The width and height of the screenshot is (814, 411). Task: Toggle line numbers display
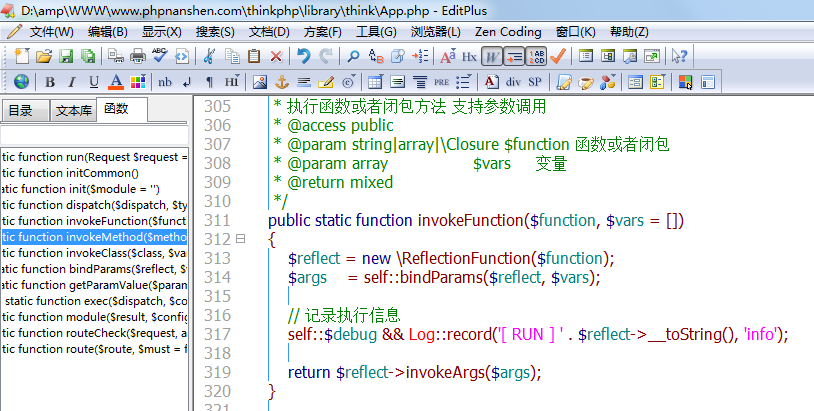[x=536, y=56]
